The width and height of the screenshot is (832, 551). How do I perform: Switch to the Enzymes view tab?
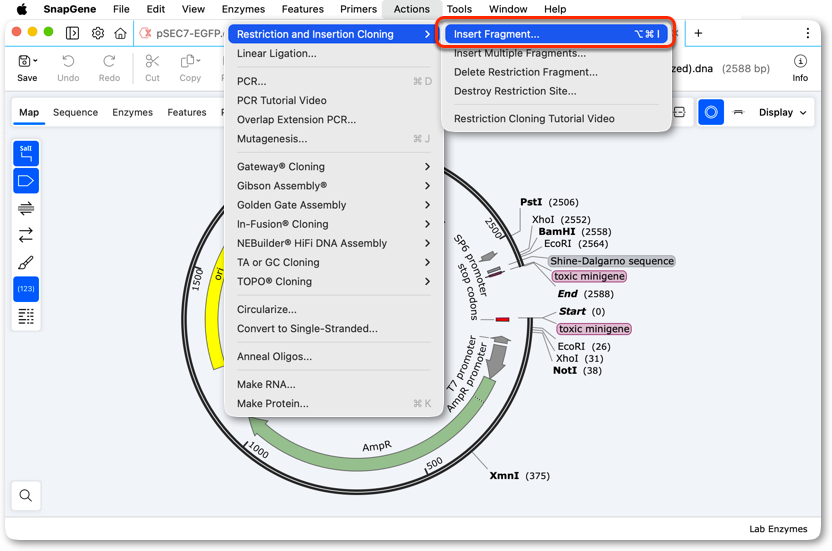pos(132,112)
